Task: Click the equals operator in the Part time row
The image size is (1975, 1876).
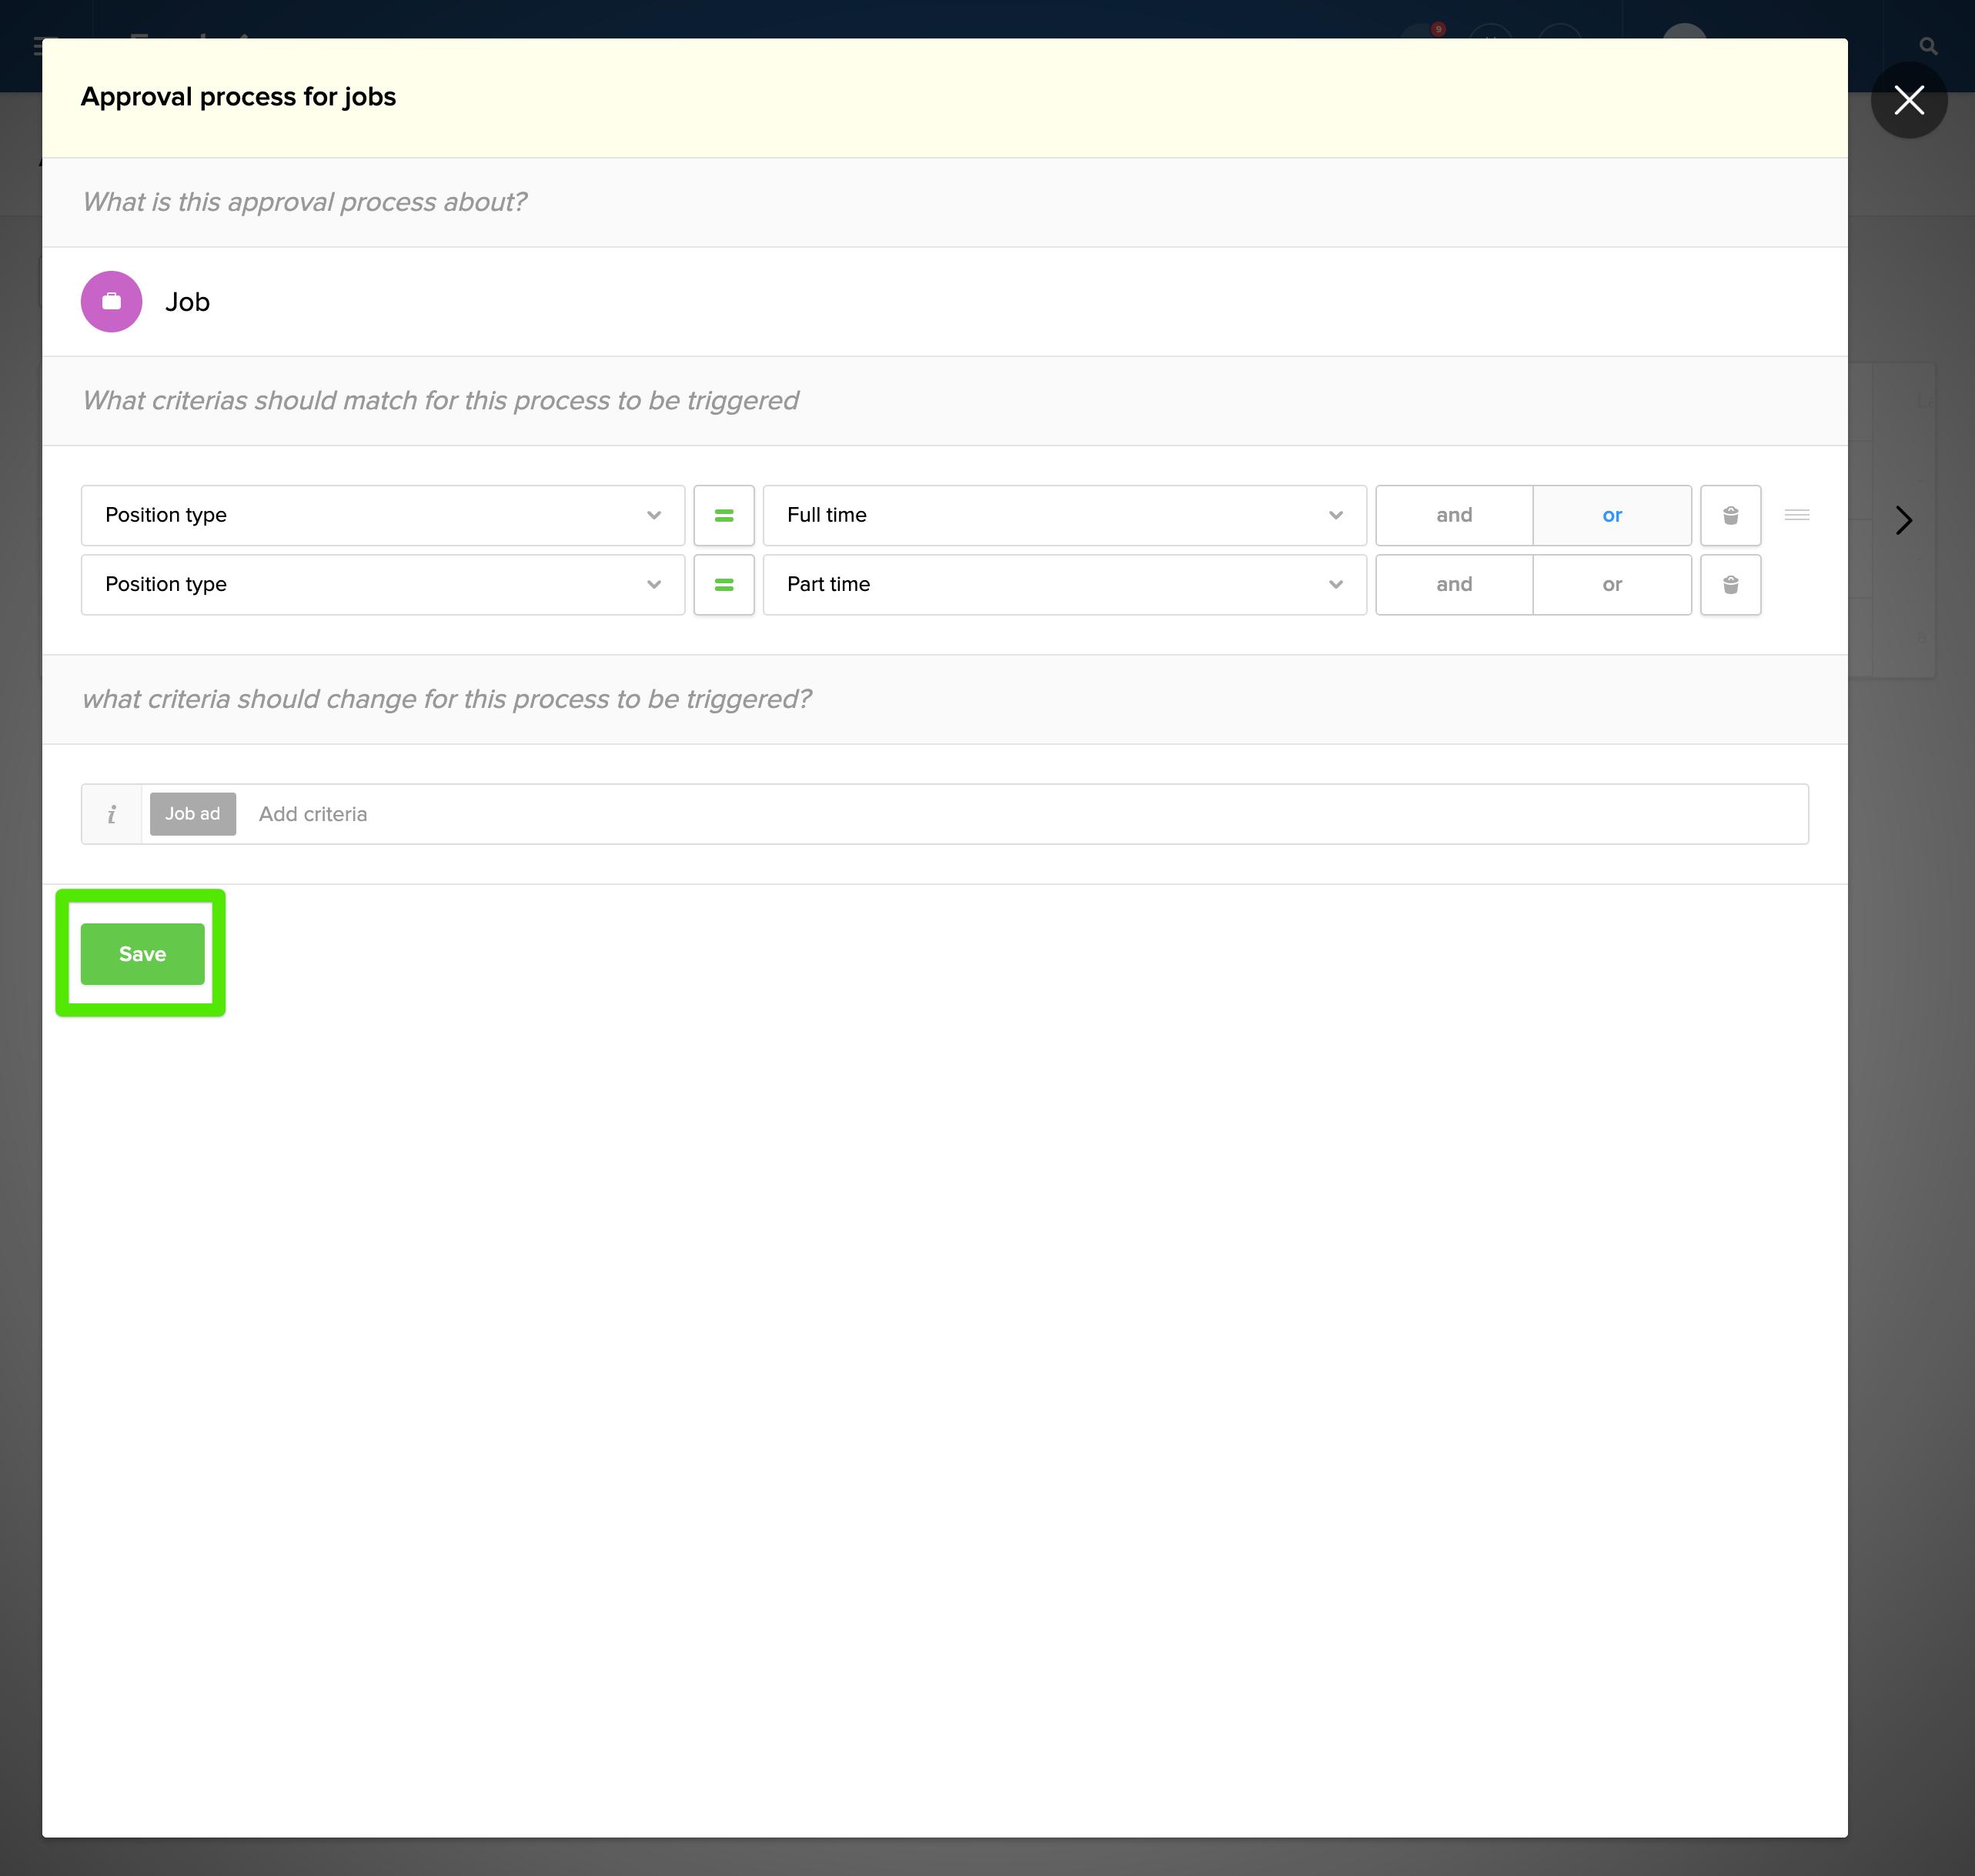Action: [723, 584]
